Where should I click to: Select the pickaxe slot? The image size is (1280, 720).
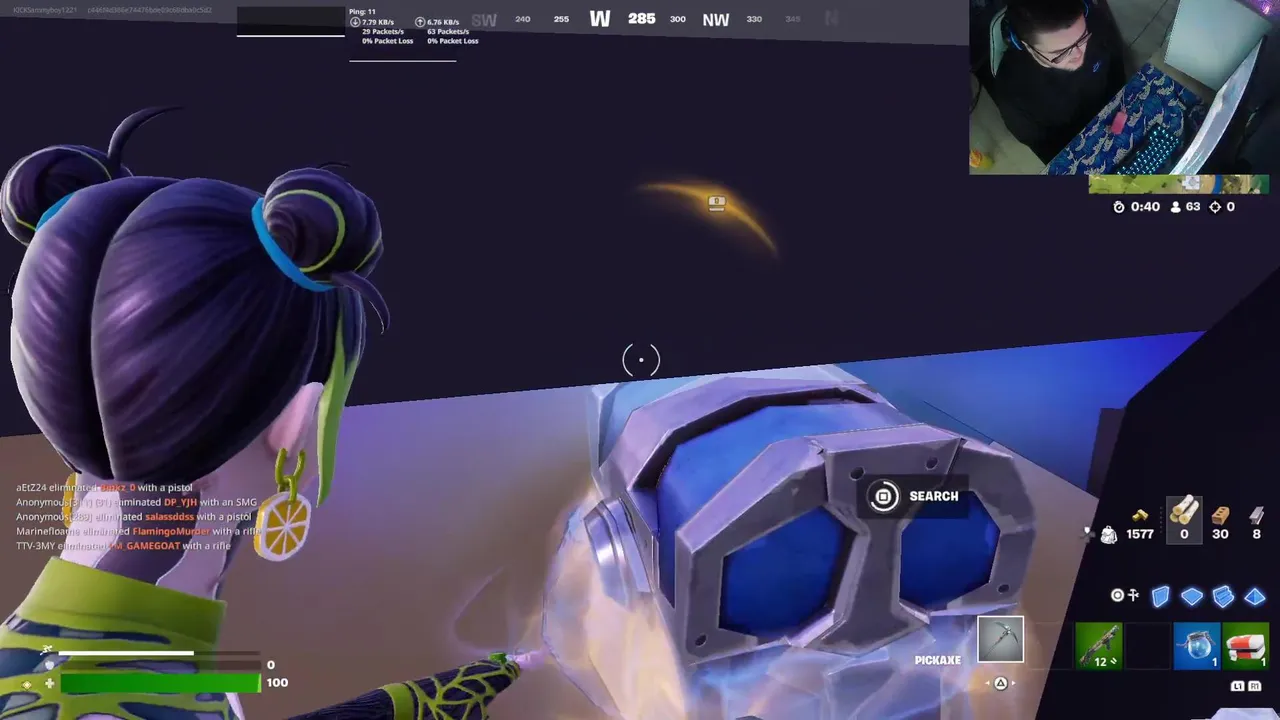(x=1001, y=640)
